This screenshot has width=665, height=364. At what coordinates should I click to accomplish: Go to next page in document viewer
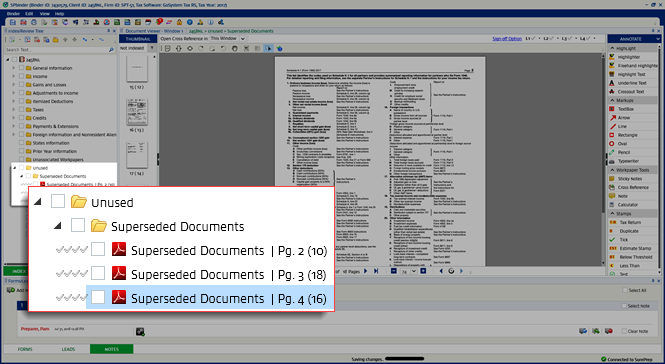tap(365, 271)
